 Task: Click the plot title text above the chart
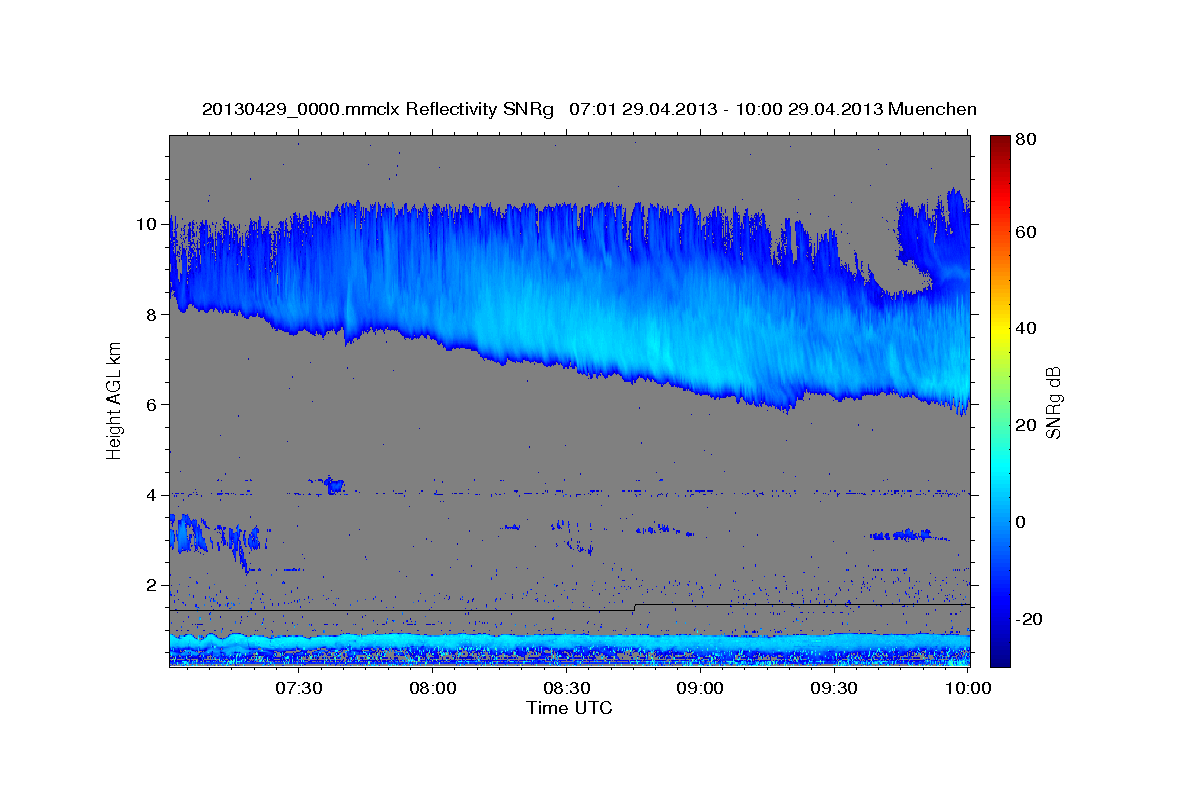click(x=589, y=109)
